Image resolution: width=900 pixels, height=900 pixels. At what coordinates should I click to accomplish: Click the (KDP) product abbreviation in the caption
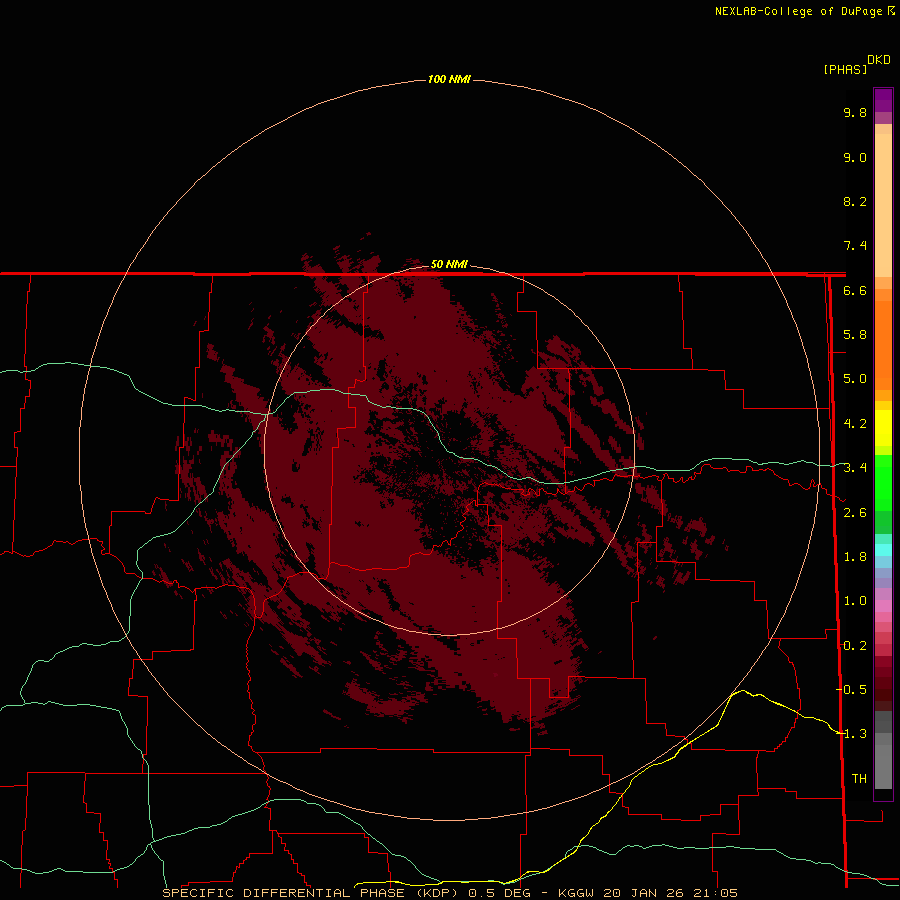coord(437,893)
